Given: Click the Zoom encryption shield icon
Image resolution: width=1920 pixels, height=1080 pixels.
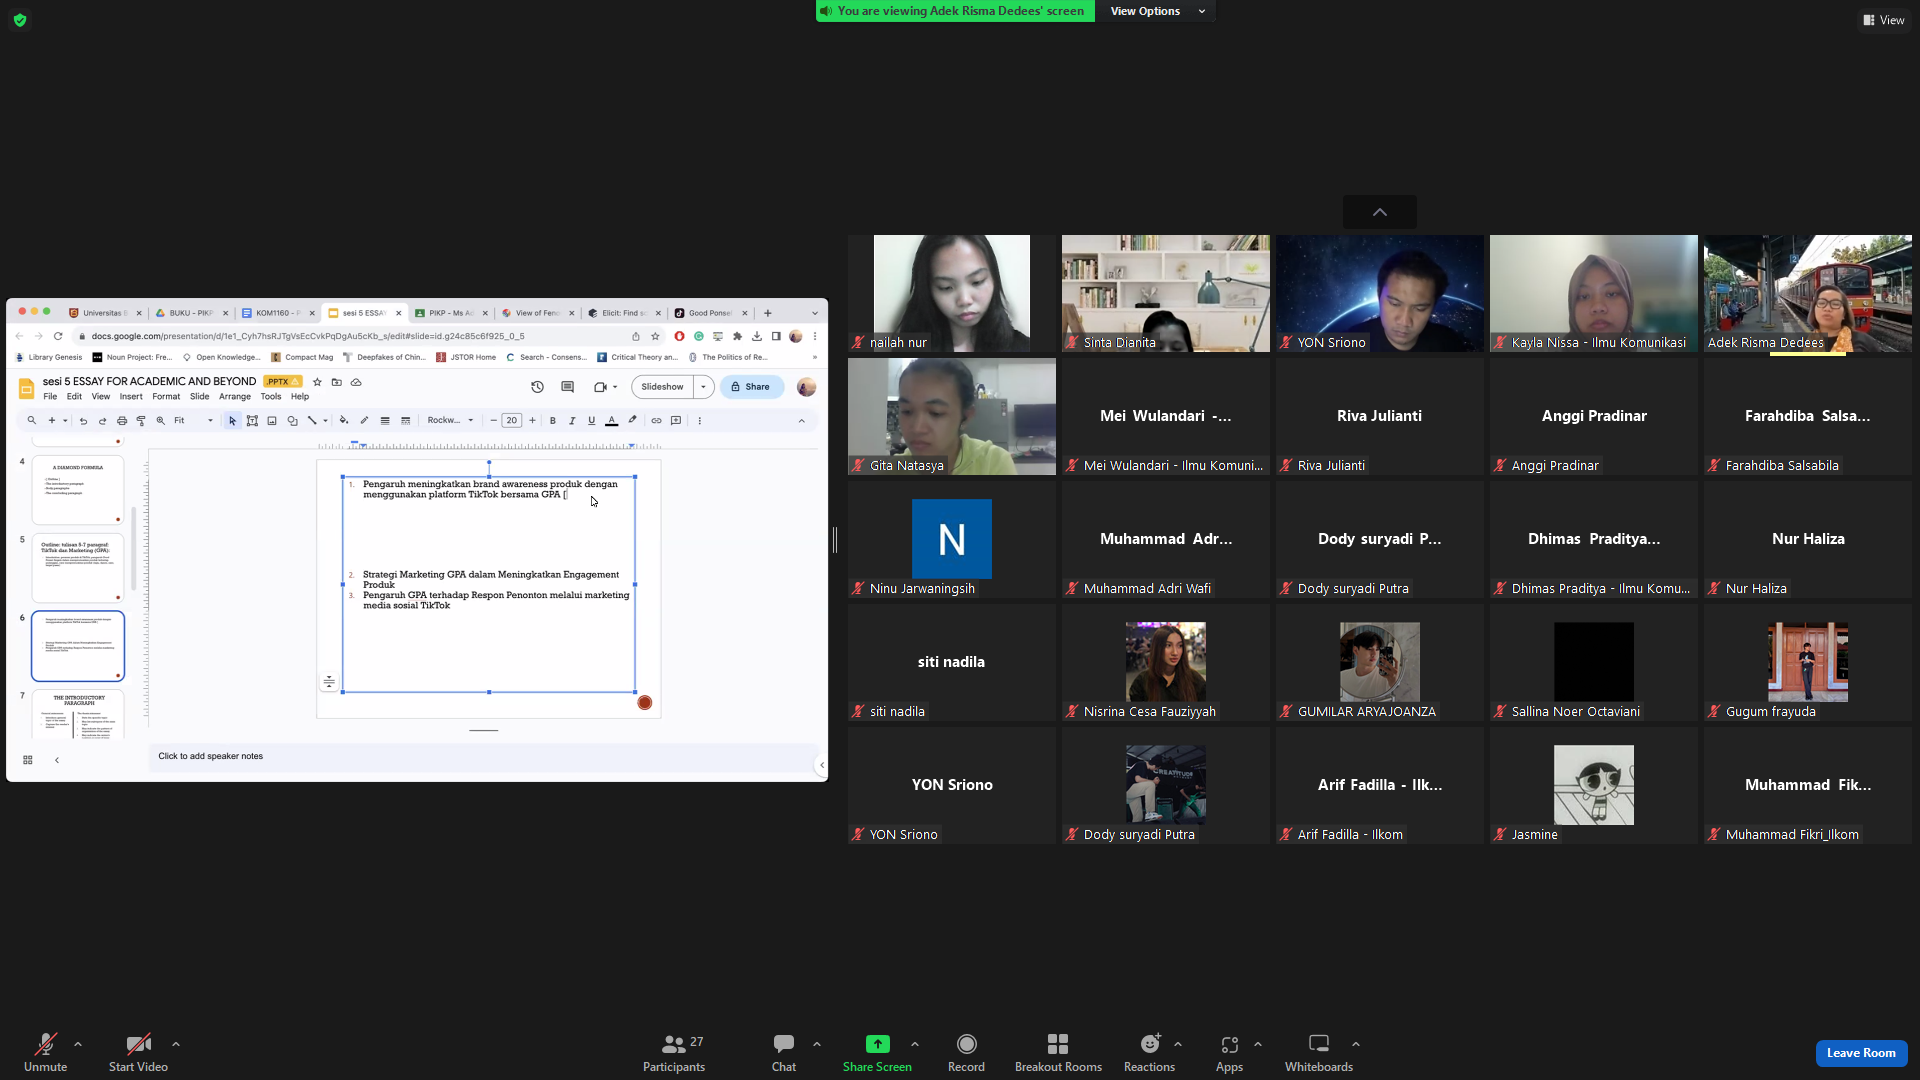Looking at the screenshot, I should (20, 20).
